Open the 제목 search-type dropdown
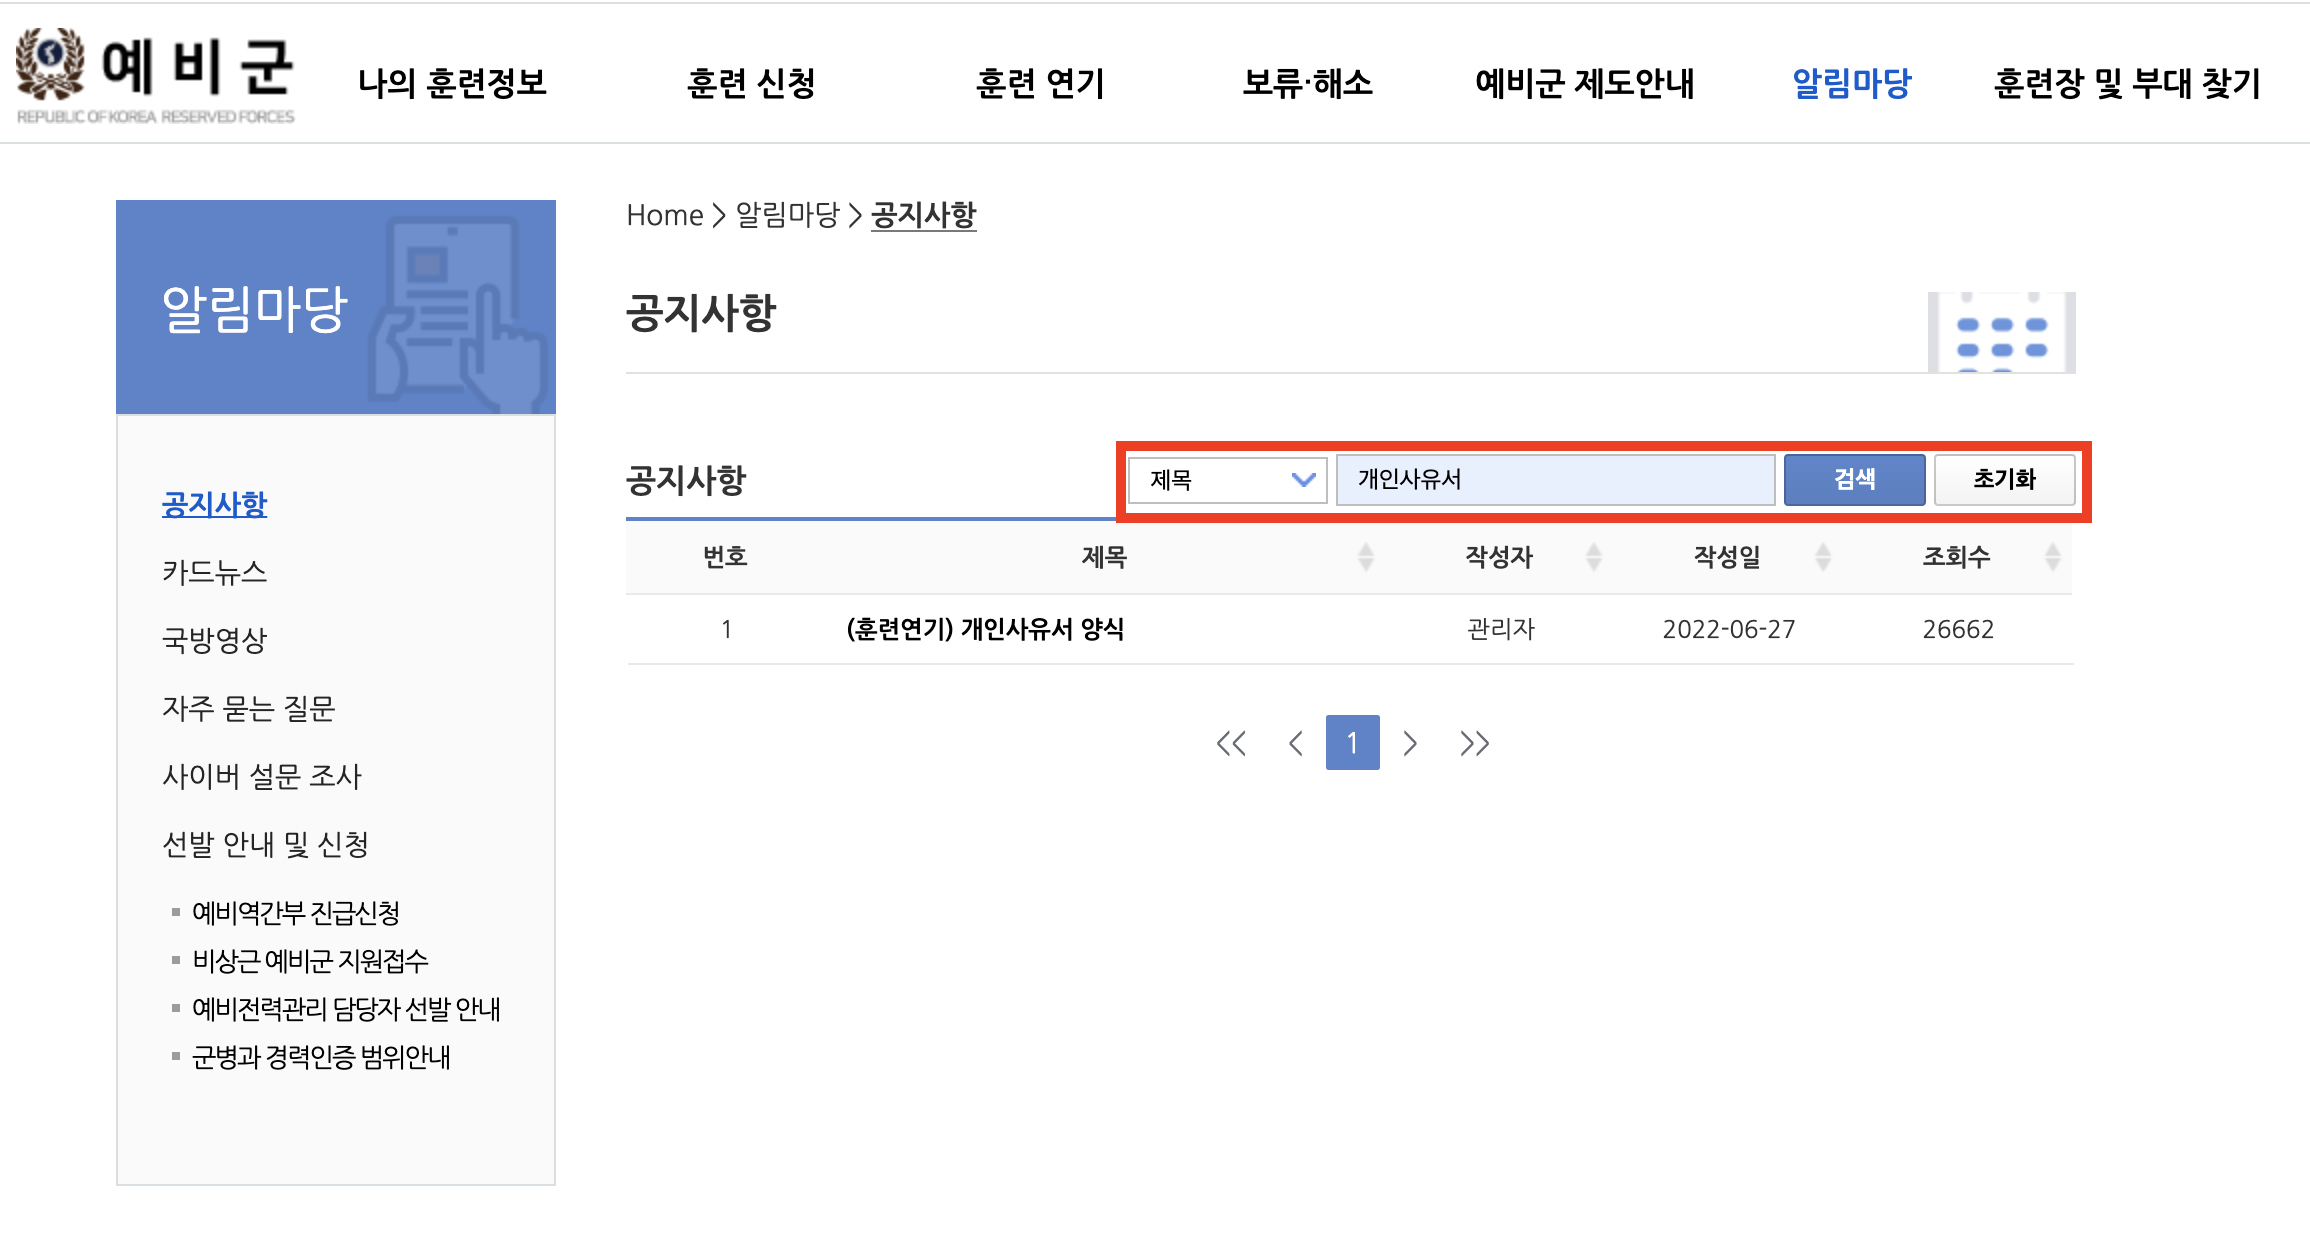 tap(1228, 480)
